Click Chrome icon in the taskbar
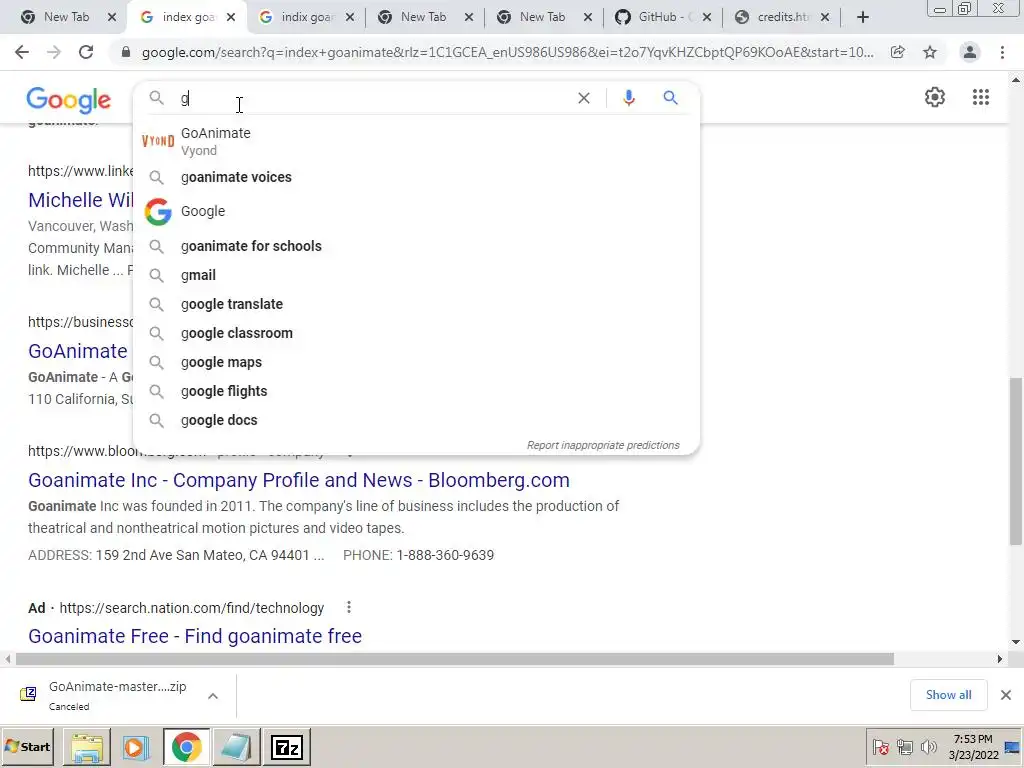 pos(187,747)
